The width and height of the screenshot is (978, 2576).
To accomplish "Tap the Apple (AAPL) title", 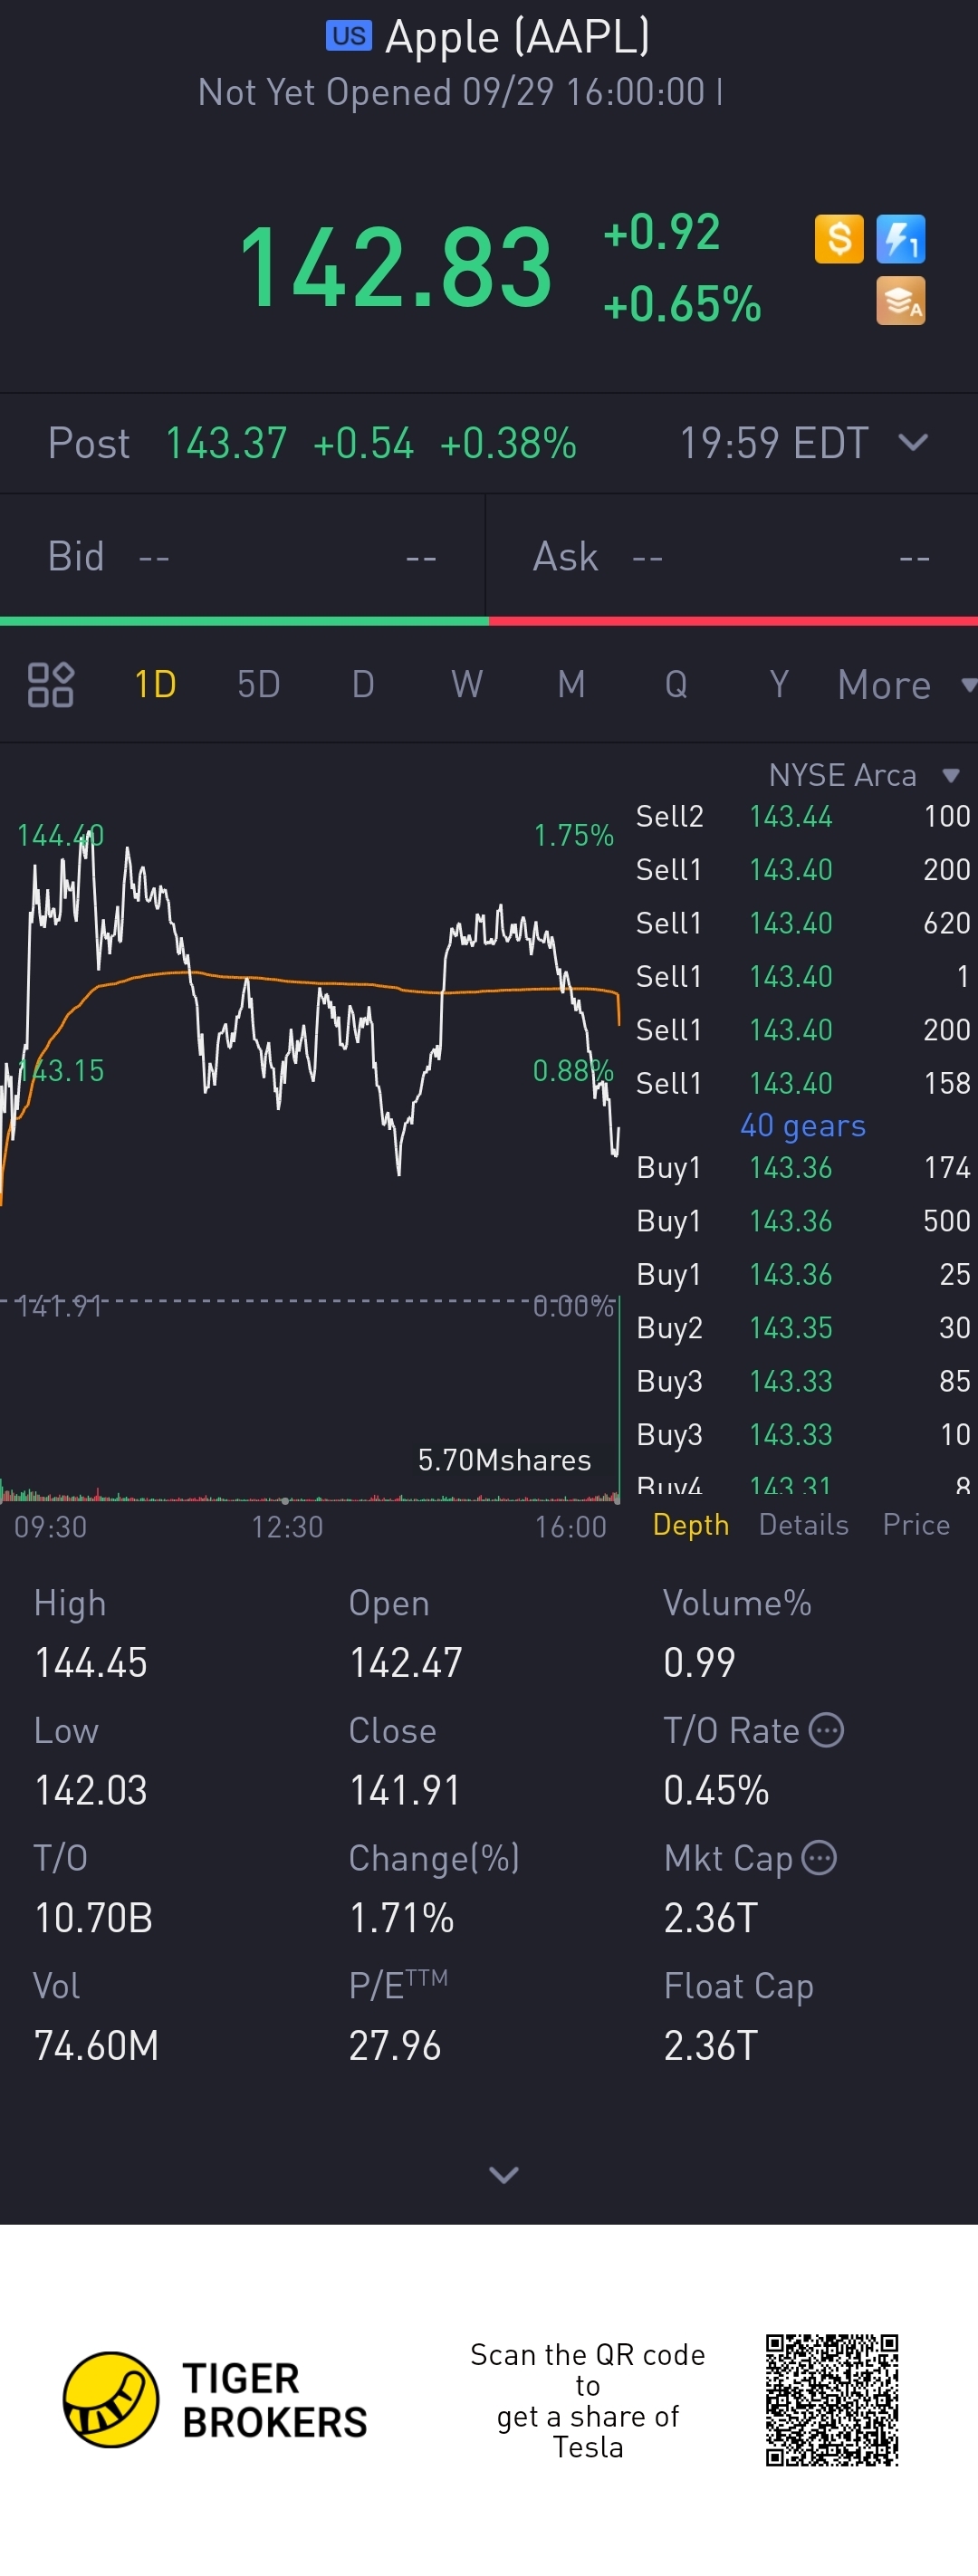I will (x=517, y=37).
